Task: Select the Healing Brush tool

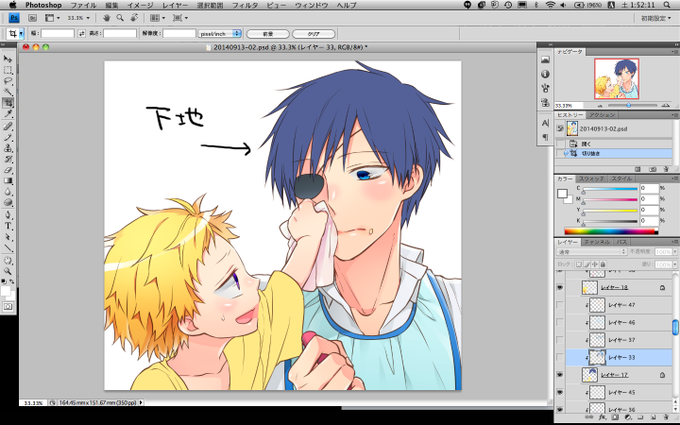Action: 8,127
